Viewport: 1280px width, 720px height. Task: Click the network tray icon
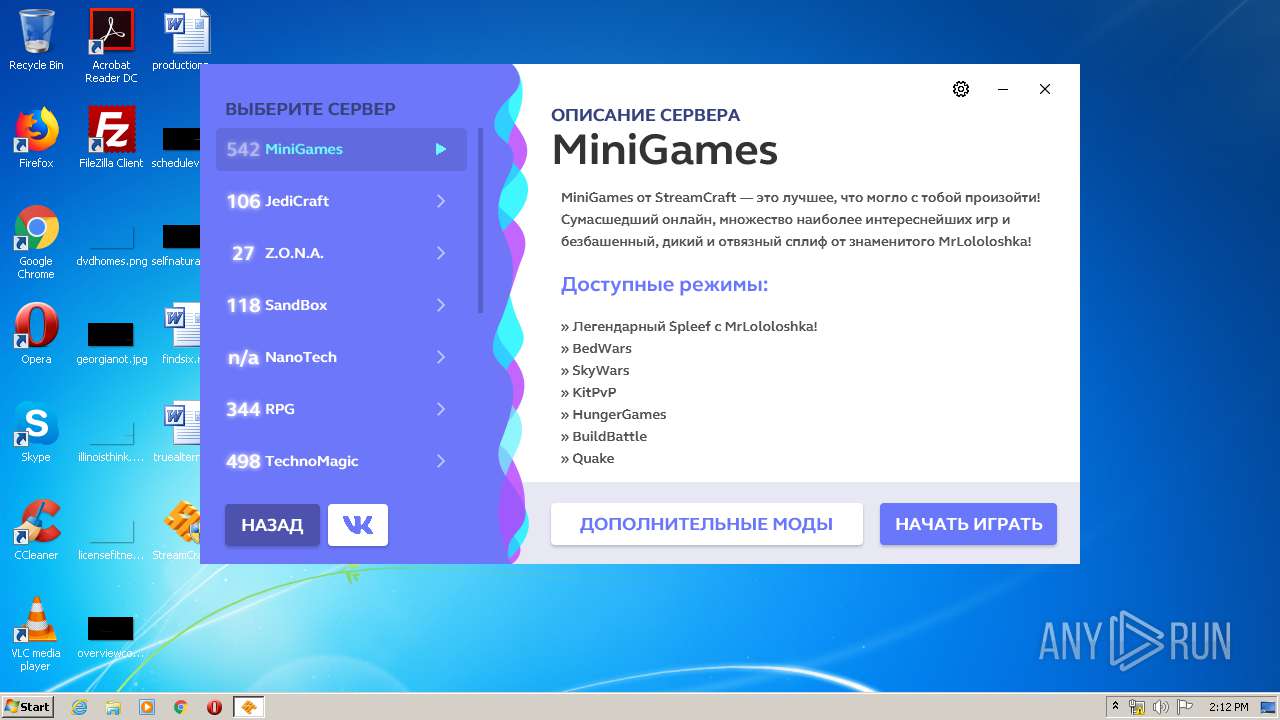(x=1137, y=707)
